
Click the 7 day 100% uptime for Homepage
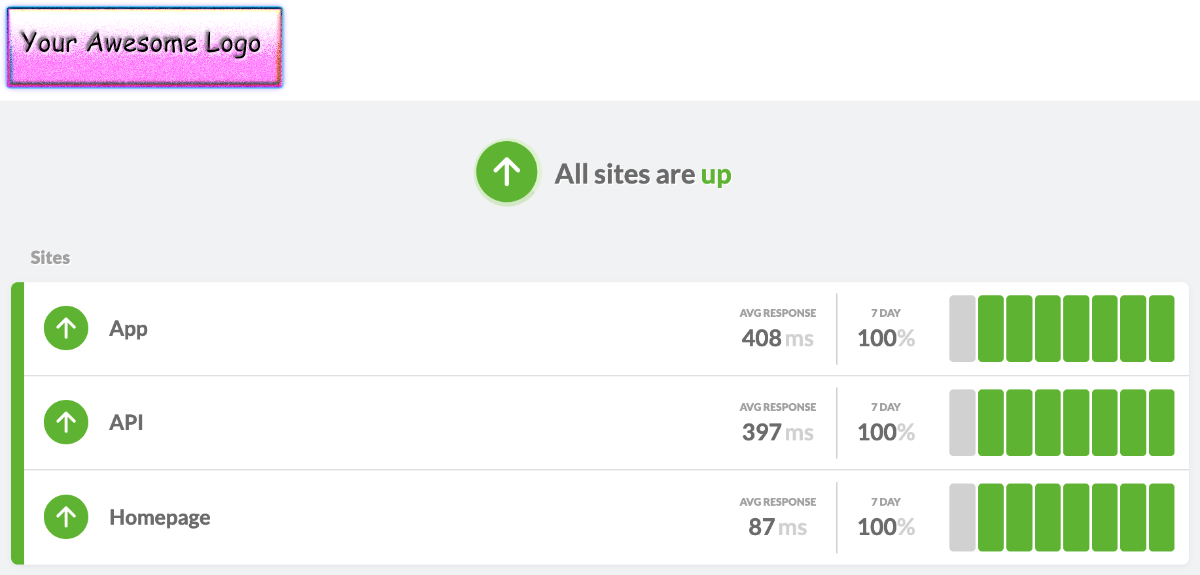885,525
